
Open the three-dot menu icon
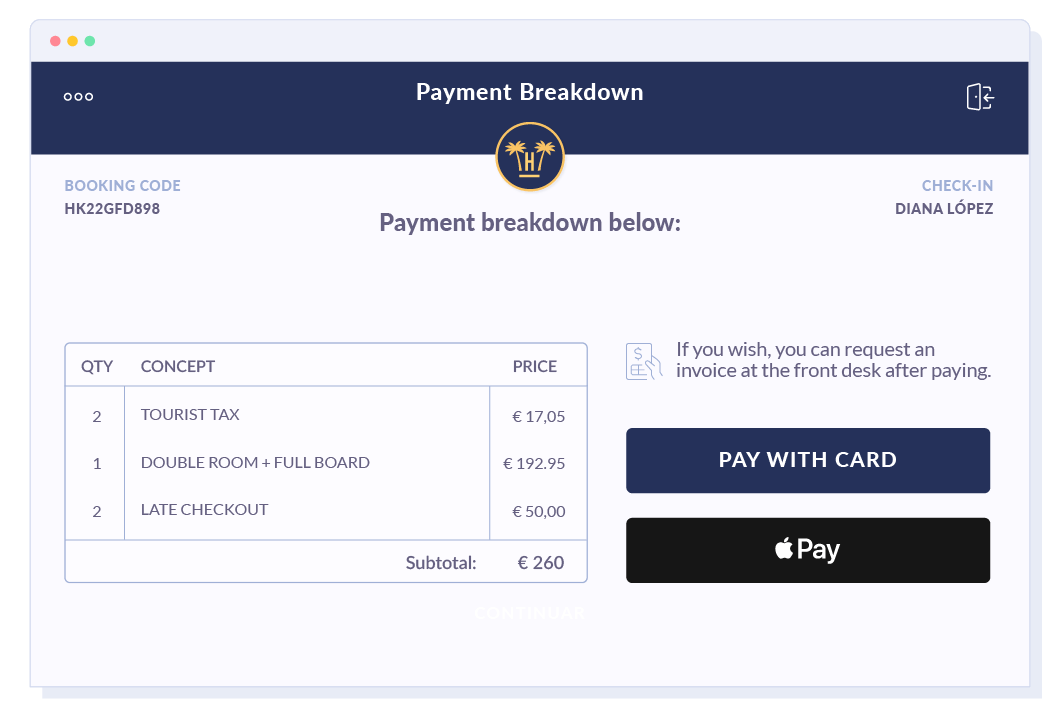(x=78, y=97)
